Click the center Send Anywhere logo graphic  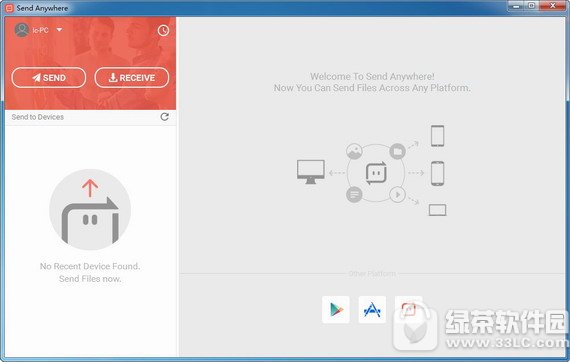click(x=376, y=173)
